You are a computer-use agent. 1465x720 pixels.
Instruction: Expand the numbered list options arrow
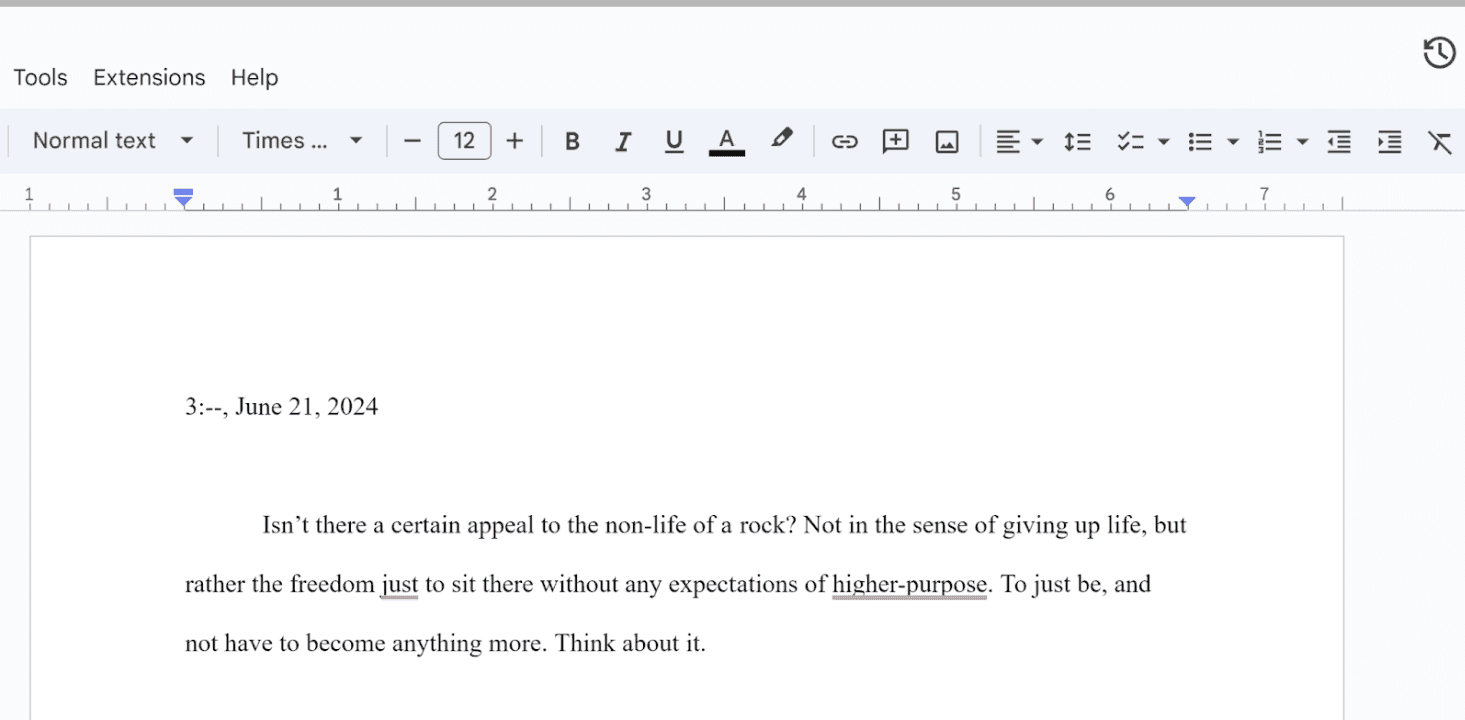click(x=1301, y=142)
